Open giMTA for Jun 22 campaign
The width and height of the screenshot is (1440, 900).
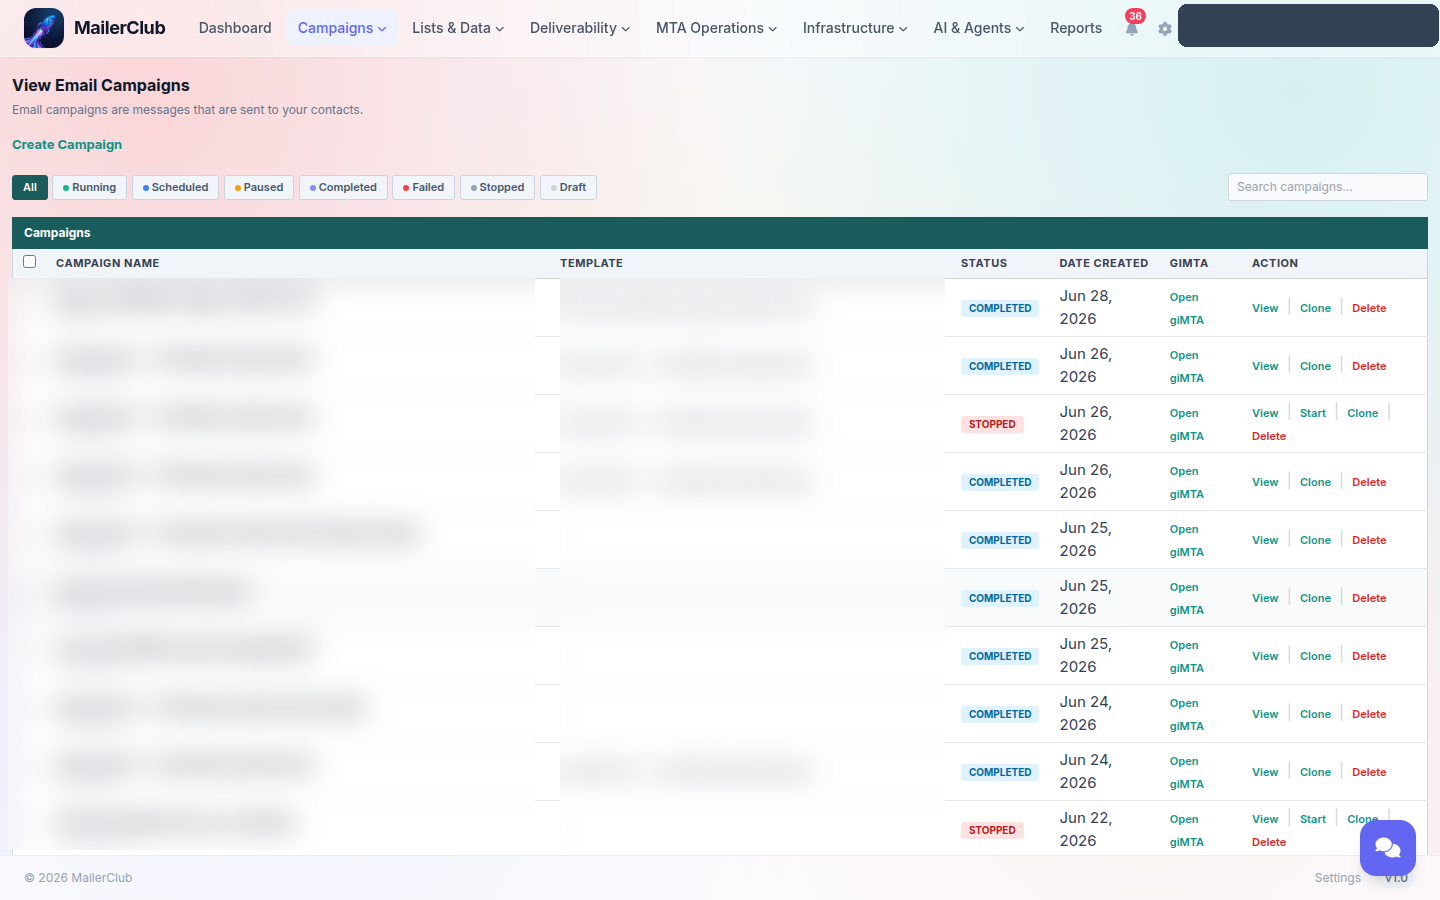(1186, 830)
